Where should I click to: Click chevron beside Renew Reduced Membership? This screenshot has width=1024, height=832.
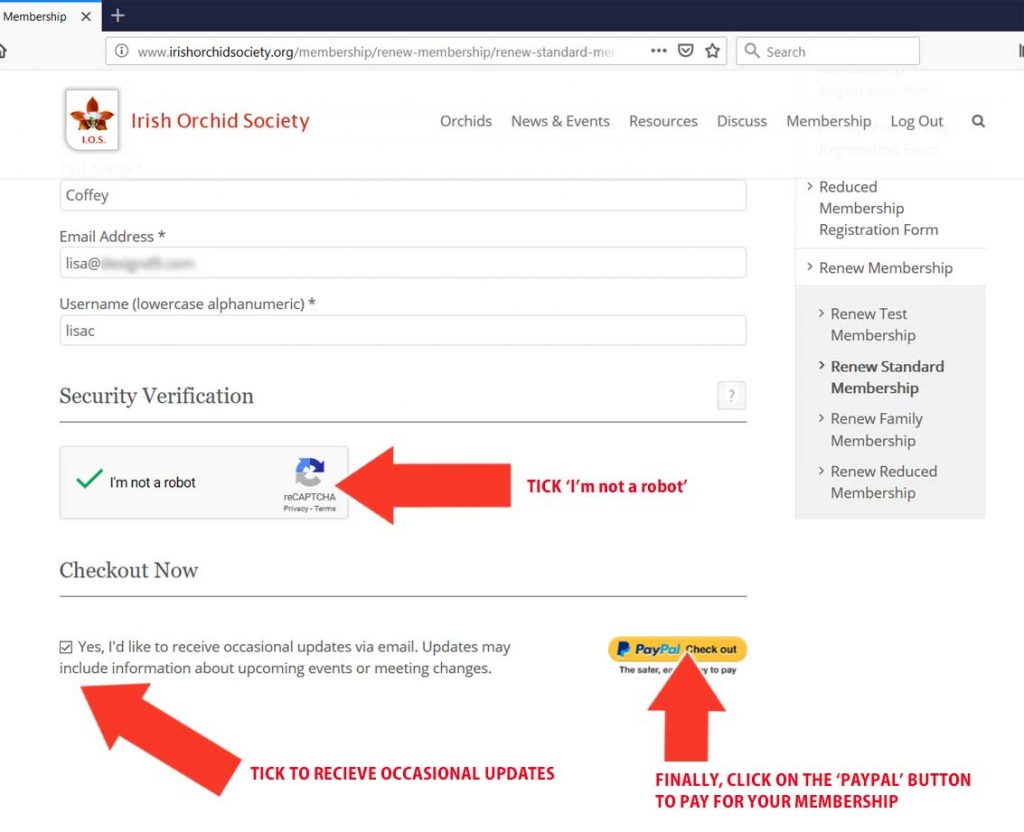tap(822, 470)
